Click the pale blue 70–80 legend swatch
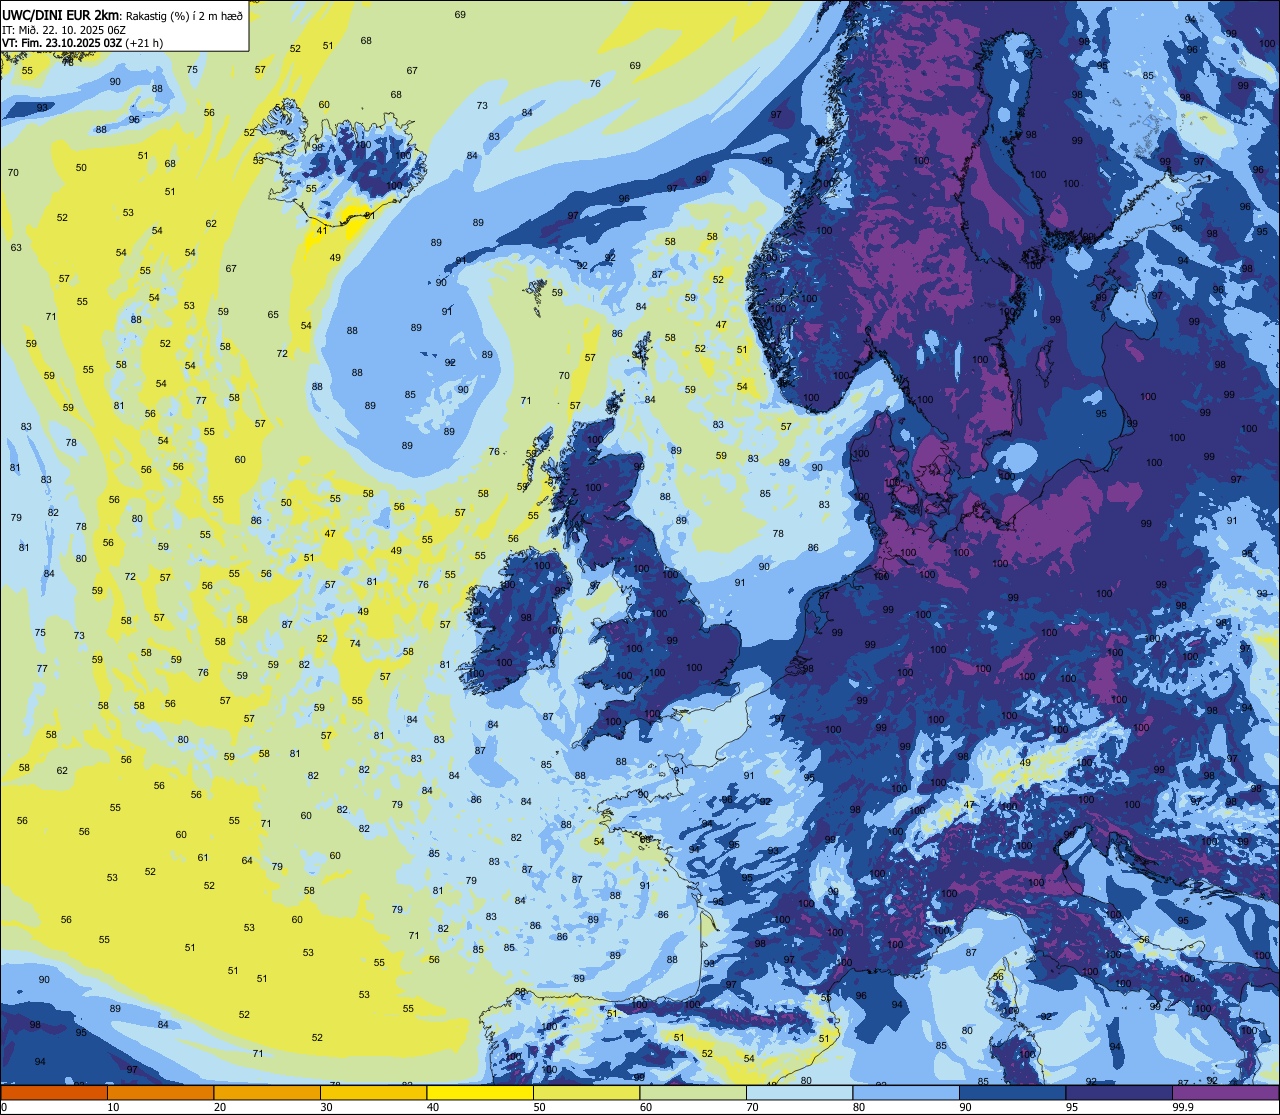Viewport: 1280px width, 1115px height. [799, 1093]
